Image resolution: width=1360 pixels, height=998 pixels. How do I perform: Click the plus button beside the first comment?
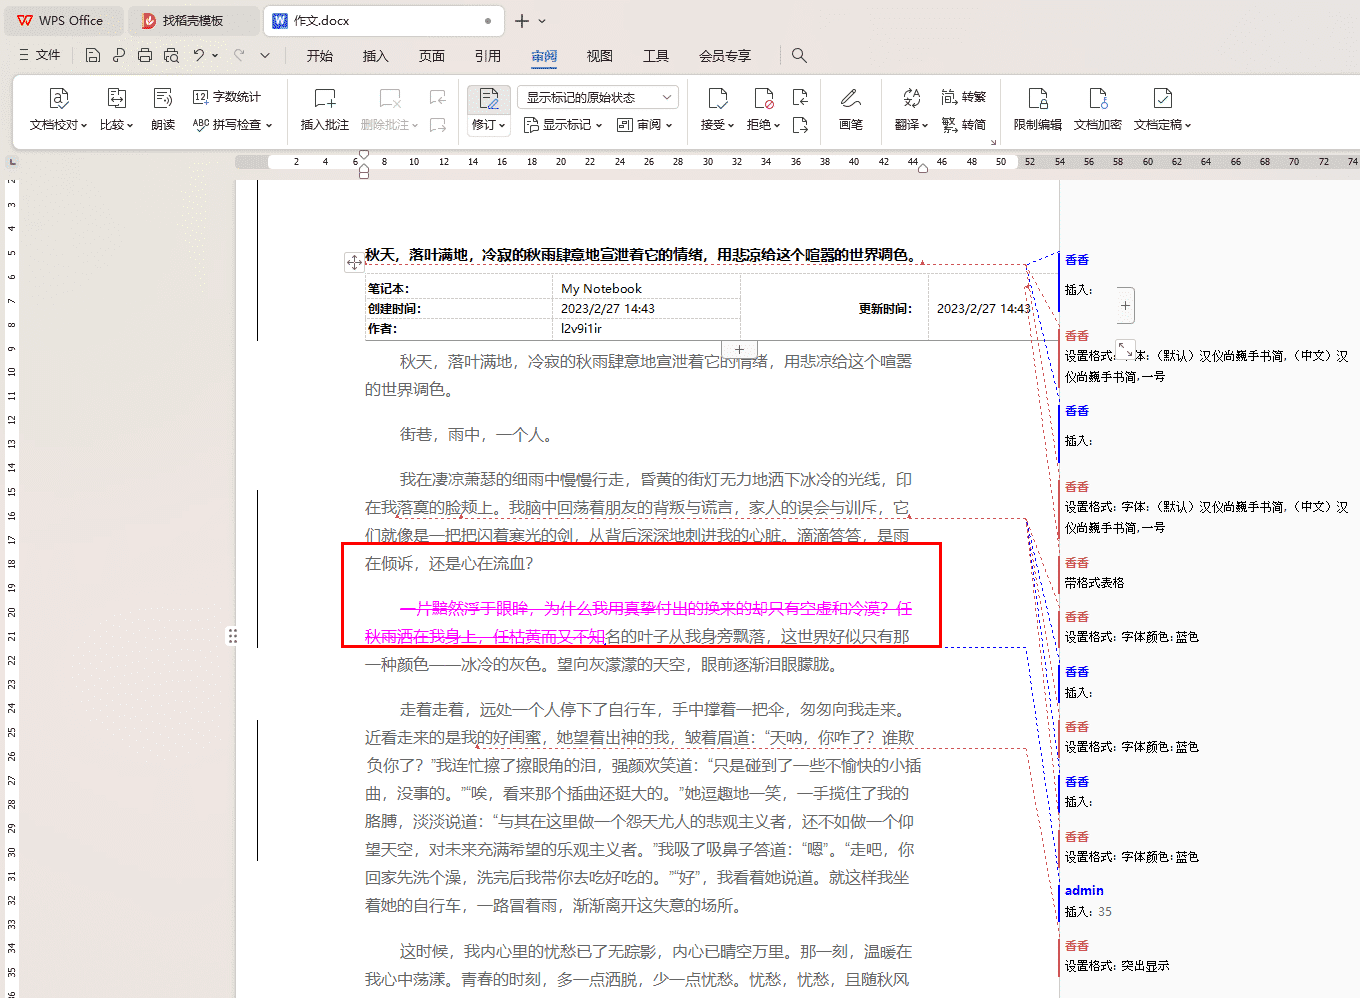tap(1125, 305)
